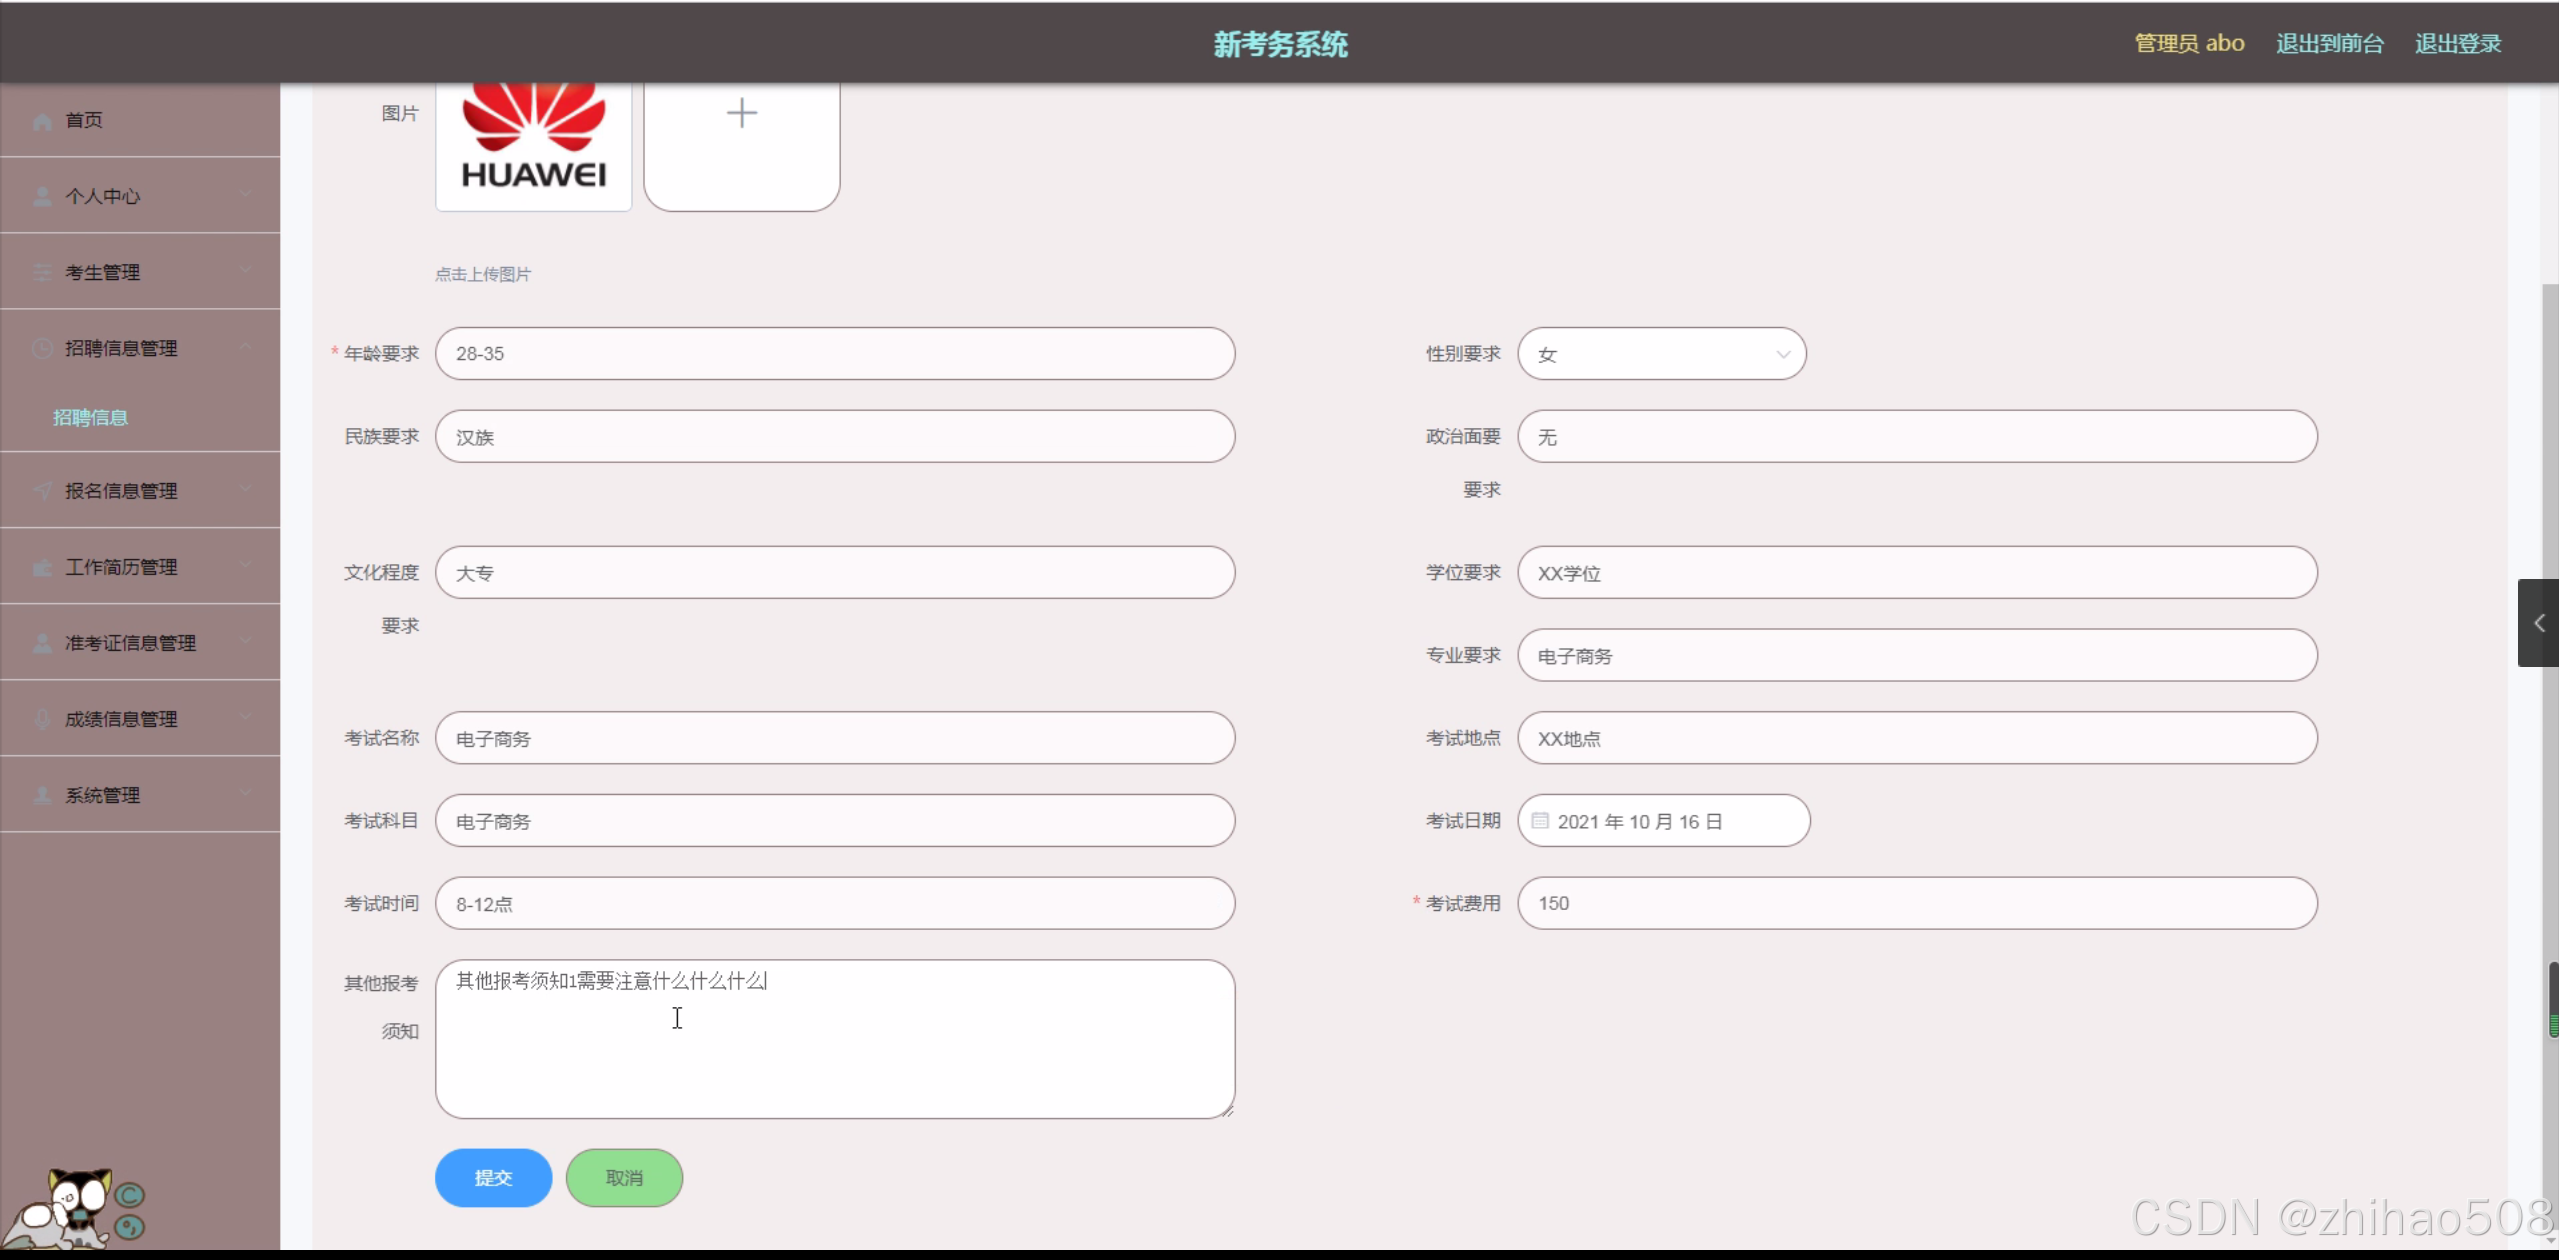2559x1260 pixels.
Task: Click the clock icon beside 招聘信息管理
Action: [x=42, y=348]
